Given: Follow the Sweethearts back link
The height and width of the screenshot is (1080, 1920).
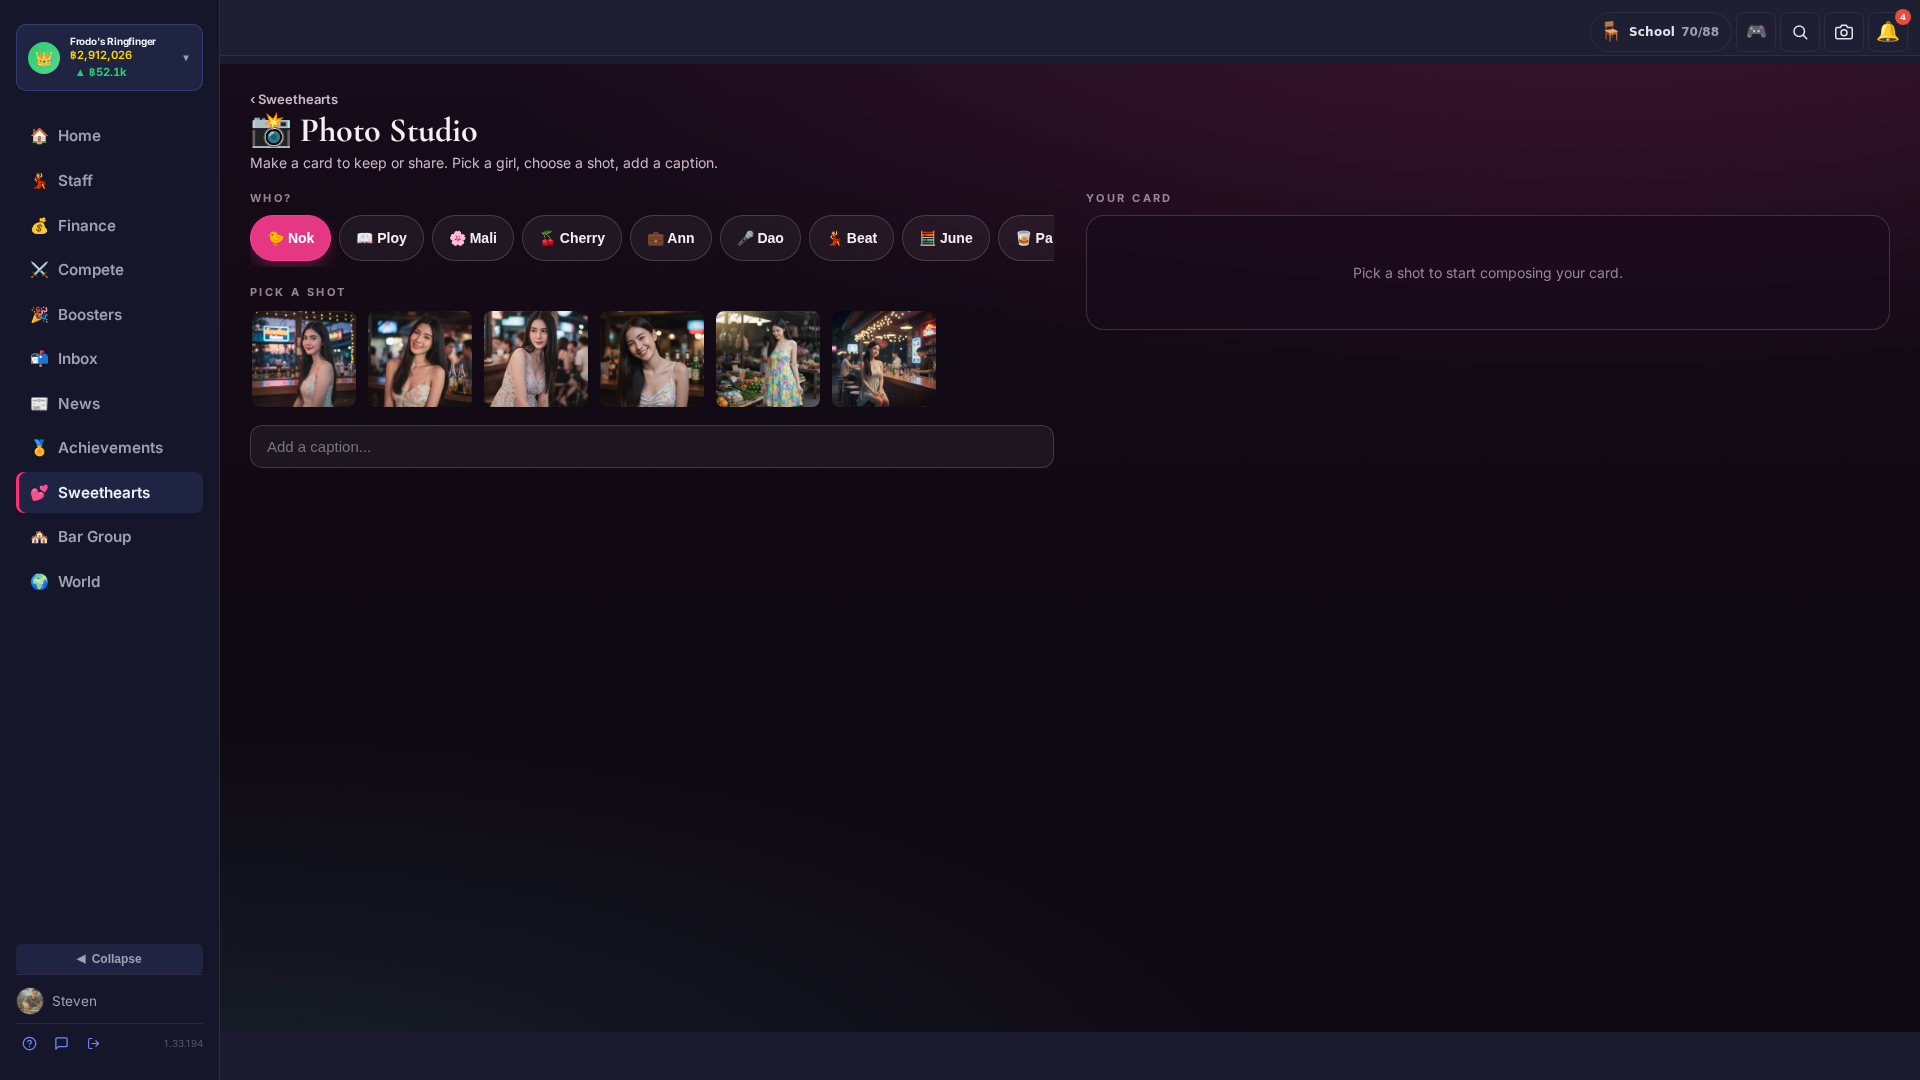Looking at the screenshot, I should [x=294, y=99].
